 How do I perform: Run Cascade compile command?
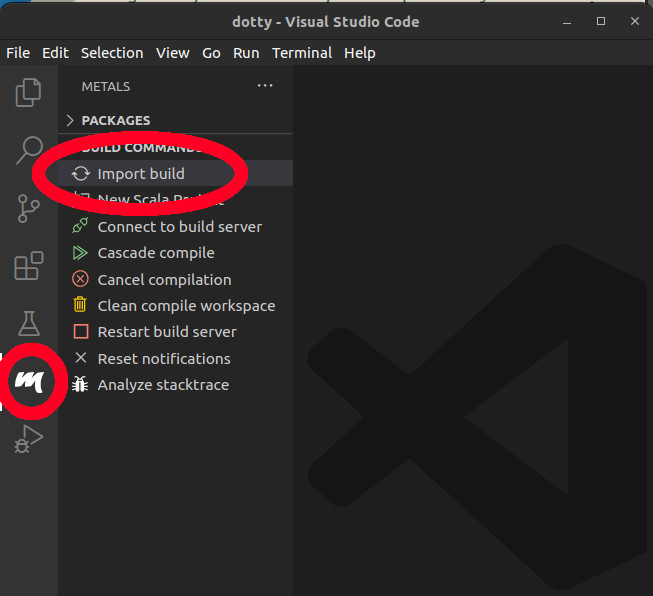(155, 253)
